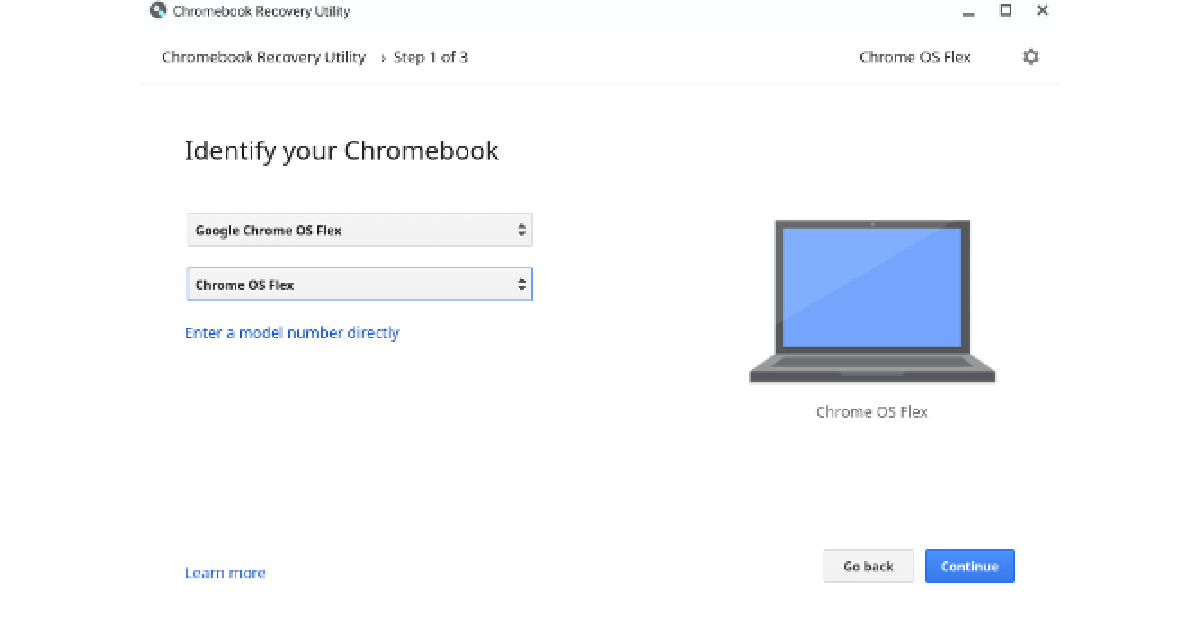Click the Chrome OS Flex caption under laptop

[872, 412]
